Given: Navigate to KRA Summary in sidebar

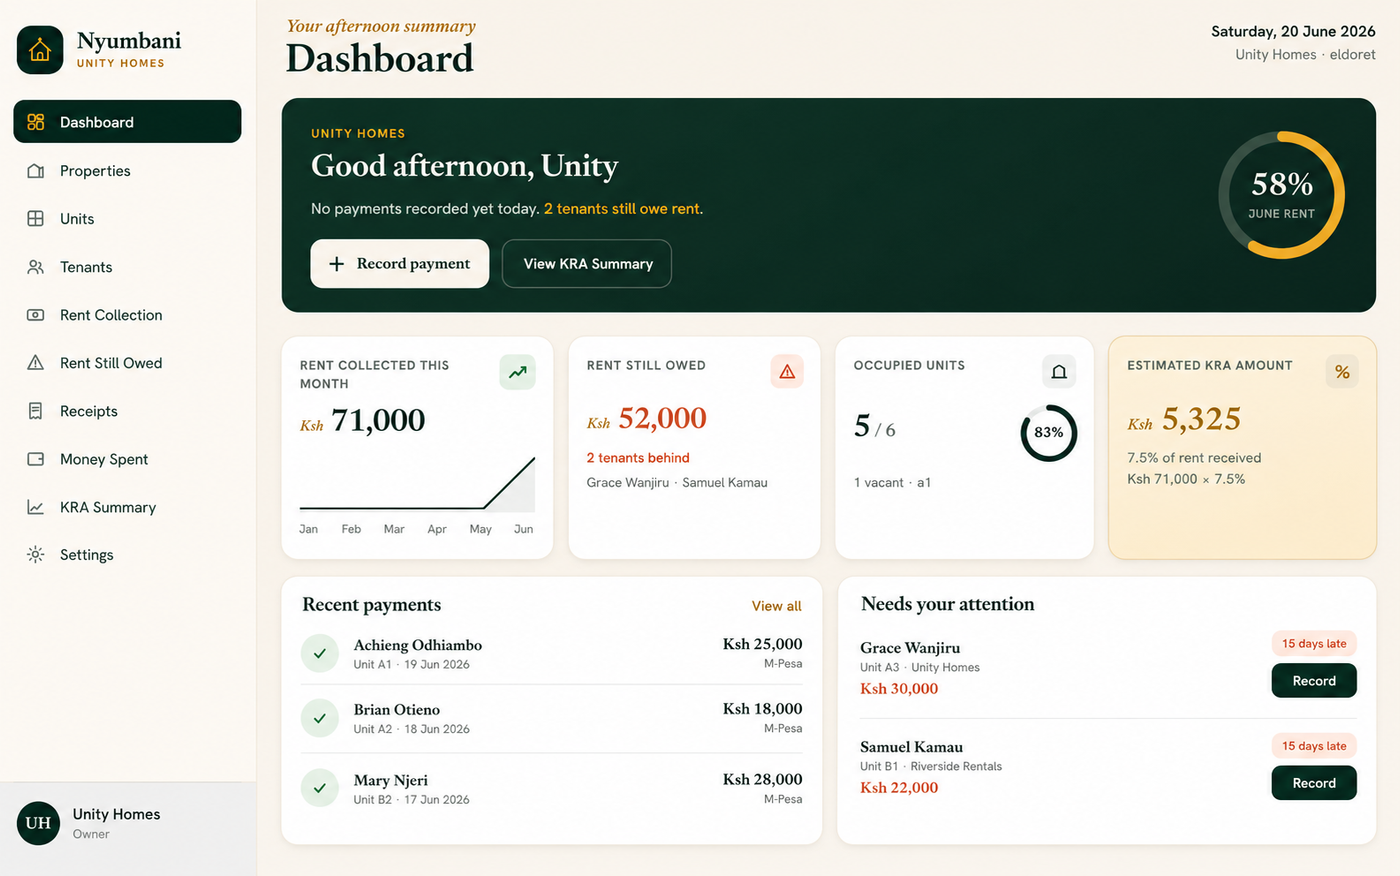Looking at the screenshot, I should (x=127, y=507).
